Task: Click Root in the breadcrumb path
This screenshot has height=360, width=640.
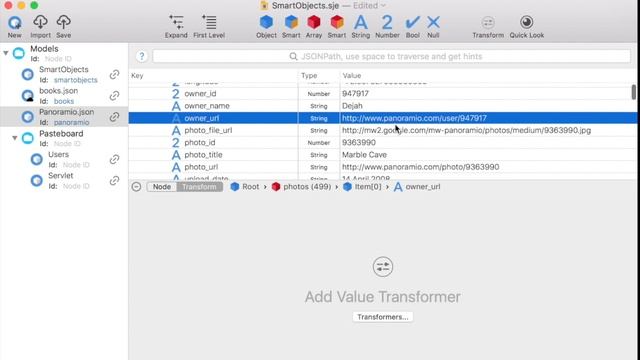Action: 245,187
